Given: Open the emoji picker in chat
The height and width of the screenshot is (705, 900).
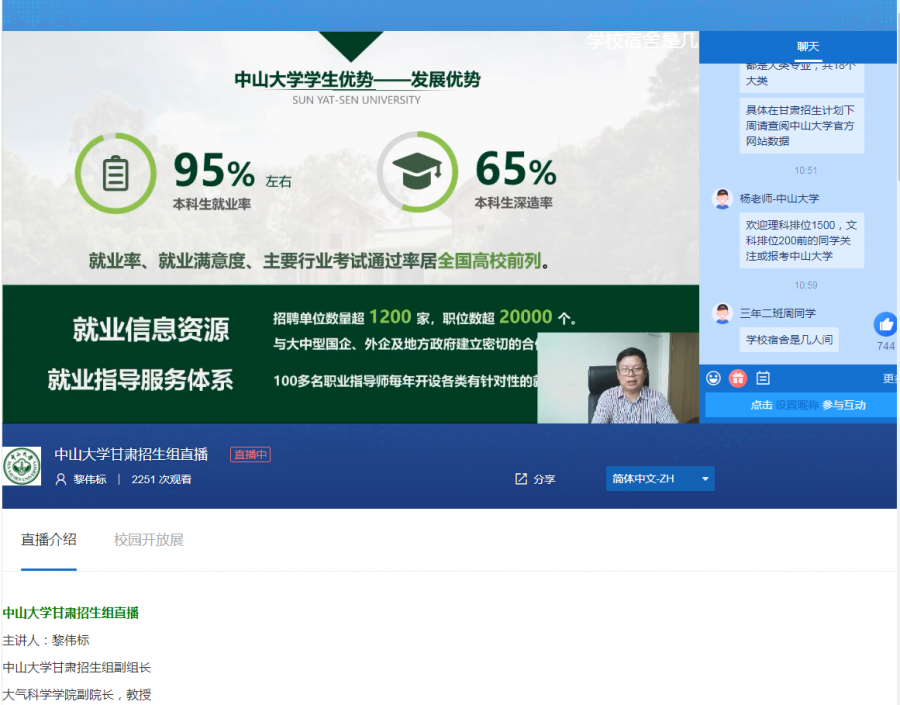Looking at the screenshot, I should coord(713,378).
